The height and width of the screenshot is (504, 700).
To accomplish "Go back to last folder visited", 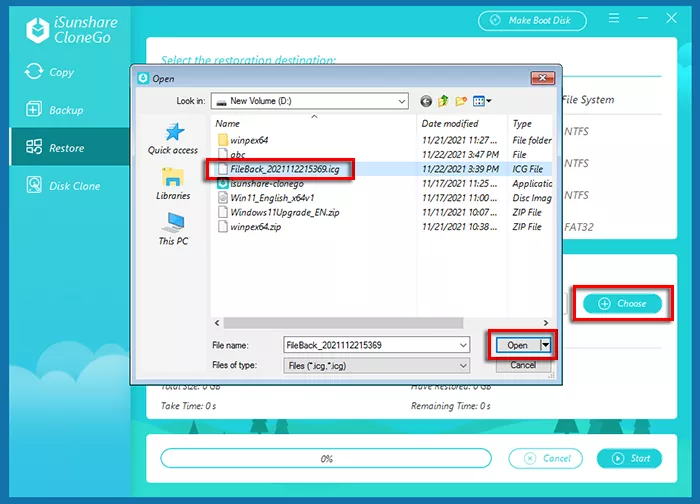I will 426,101.
